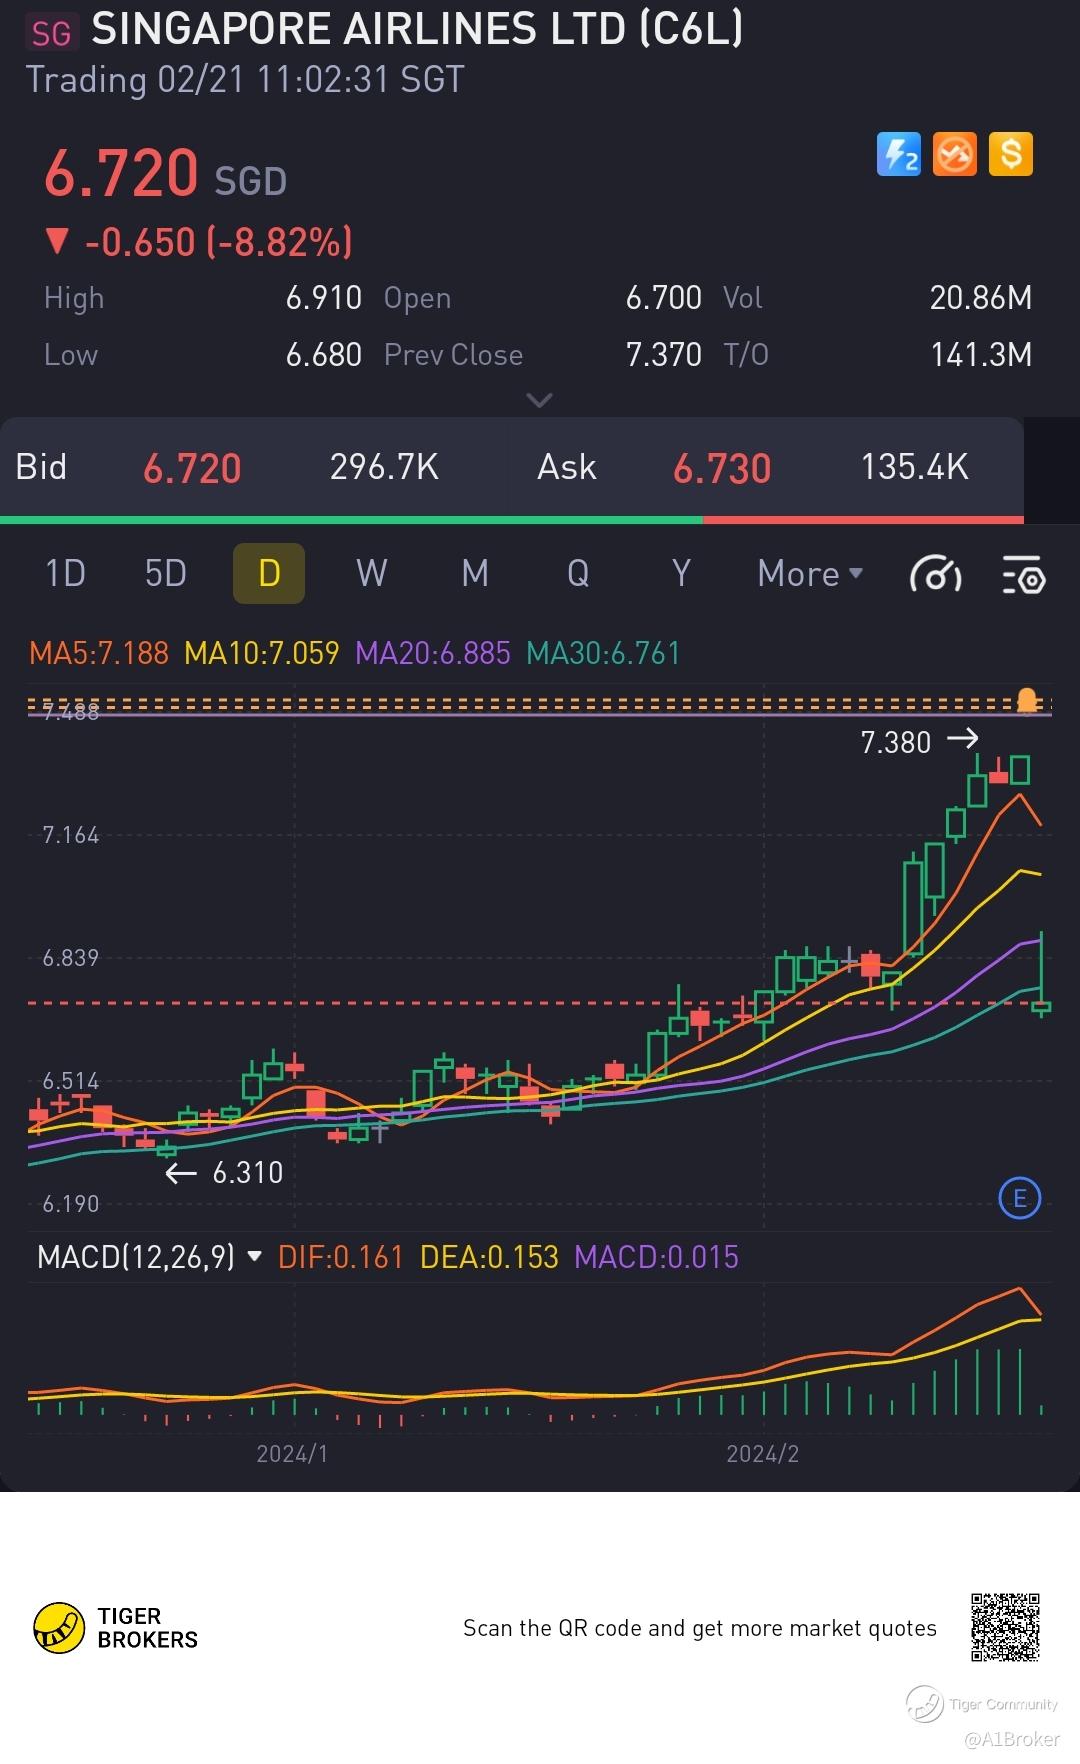Select the quarterly Q chart tab
Screen dimensions: 1080x1764
(x=578, y=574)
